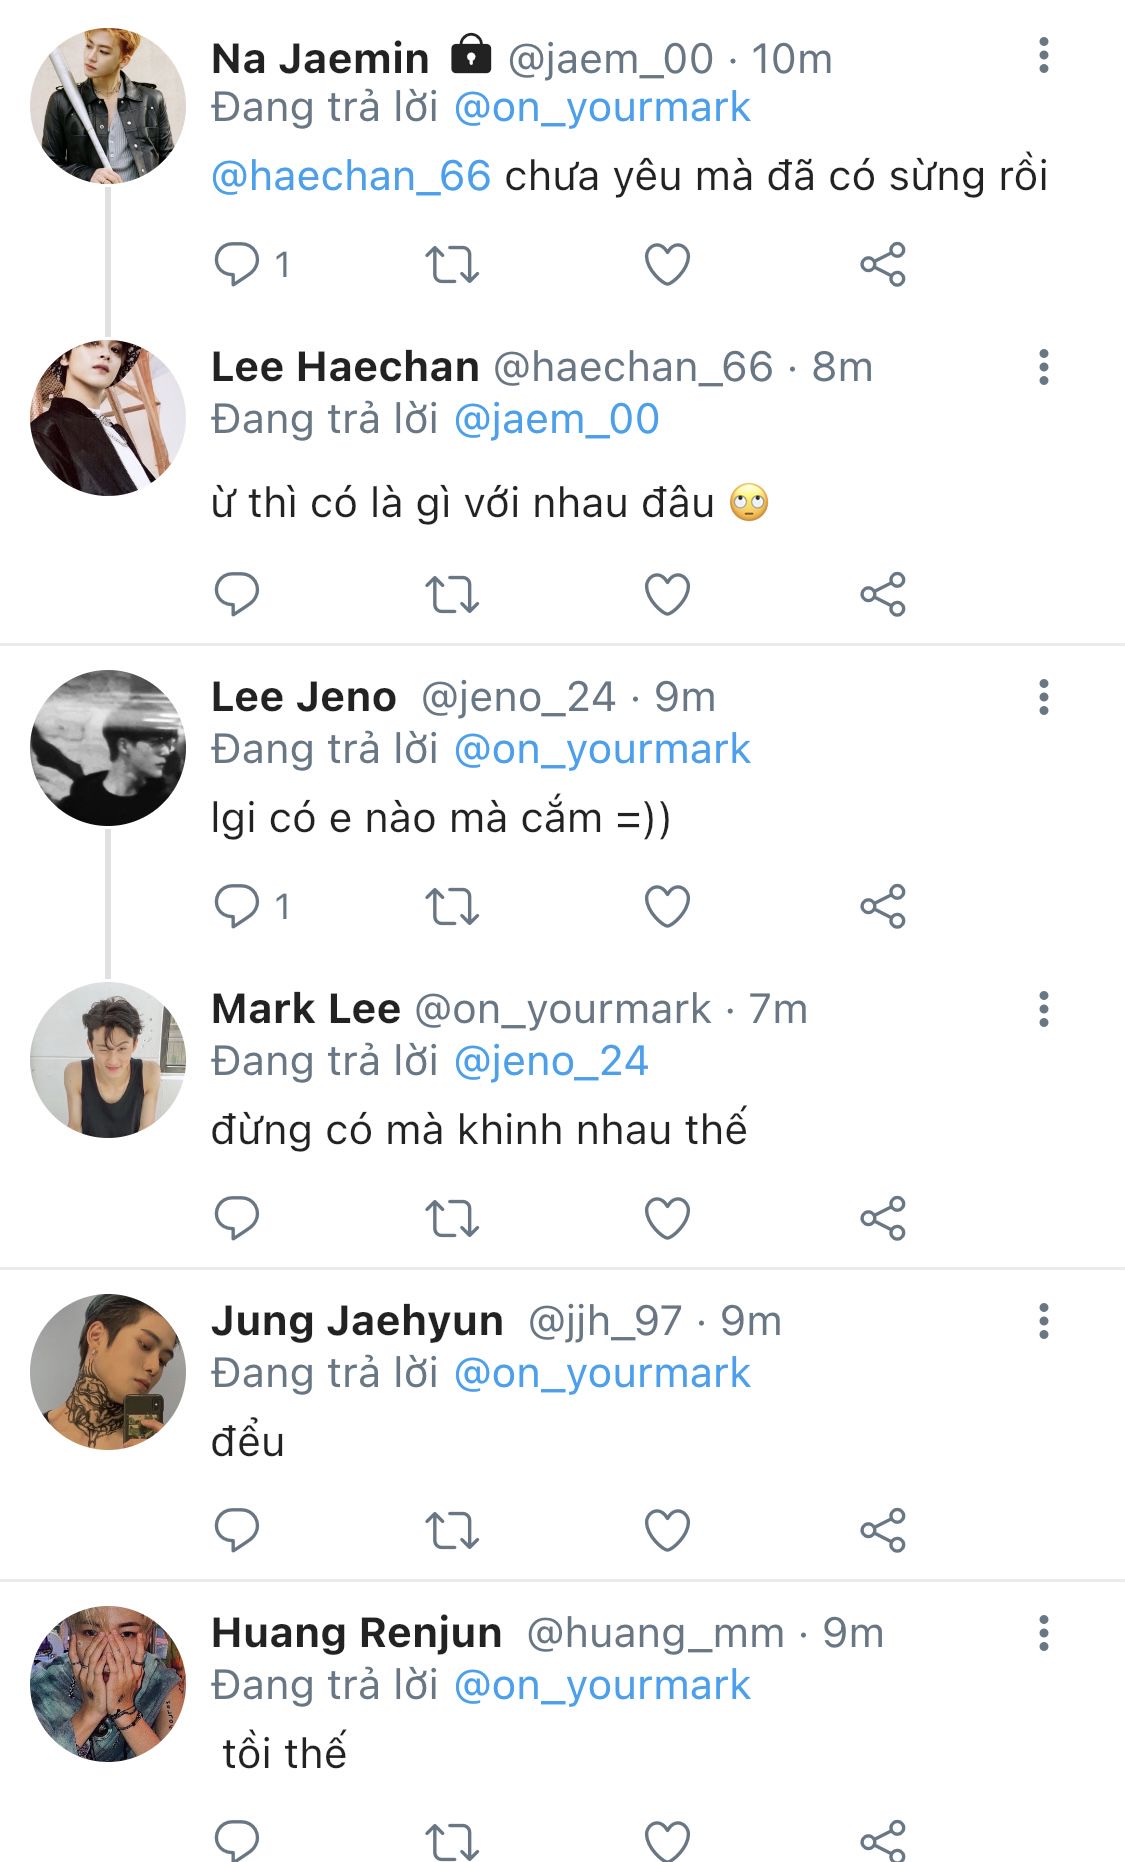View Lee Haechan's profile picture
The width and height of the screenshot is (1125, 1862).
point(108,418)
